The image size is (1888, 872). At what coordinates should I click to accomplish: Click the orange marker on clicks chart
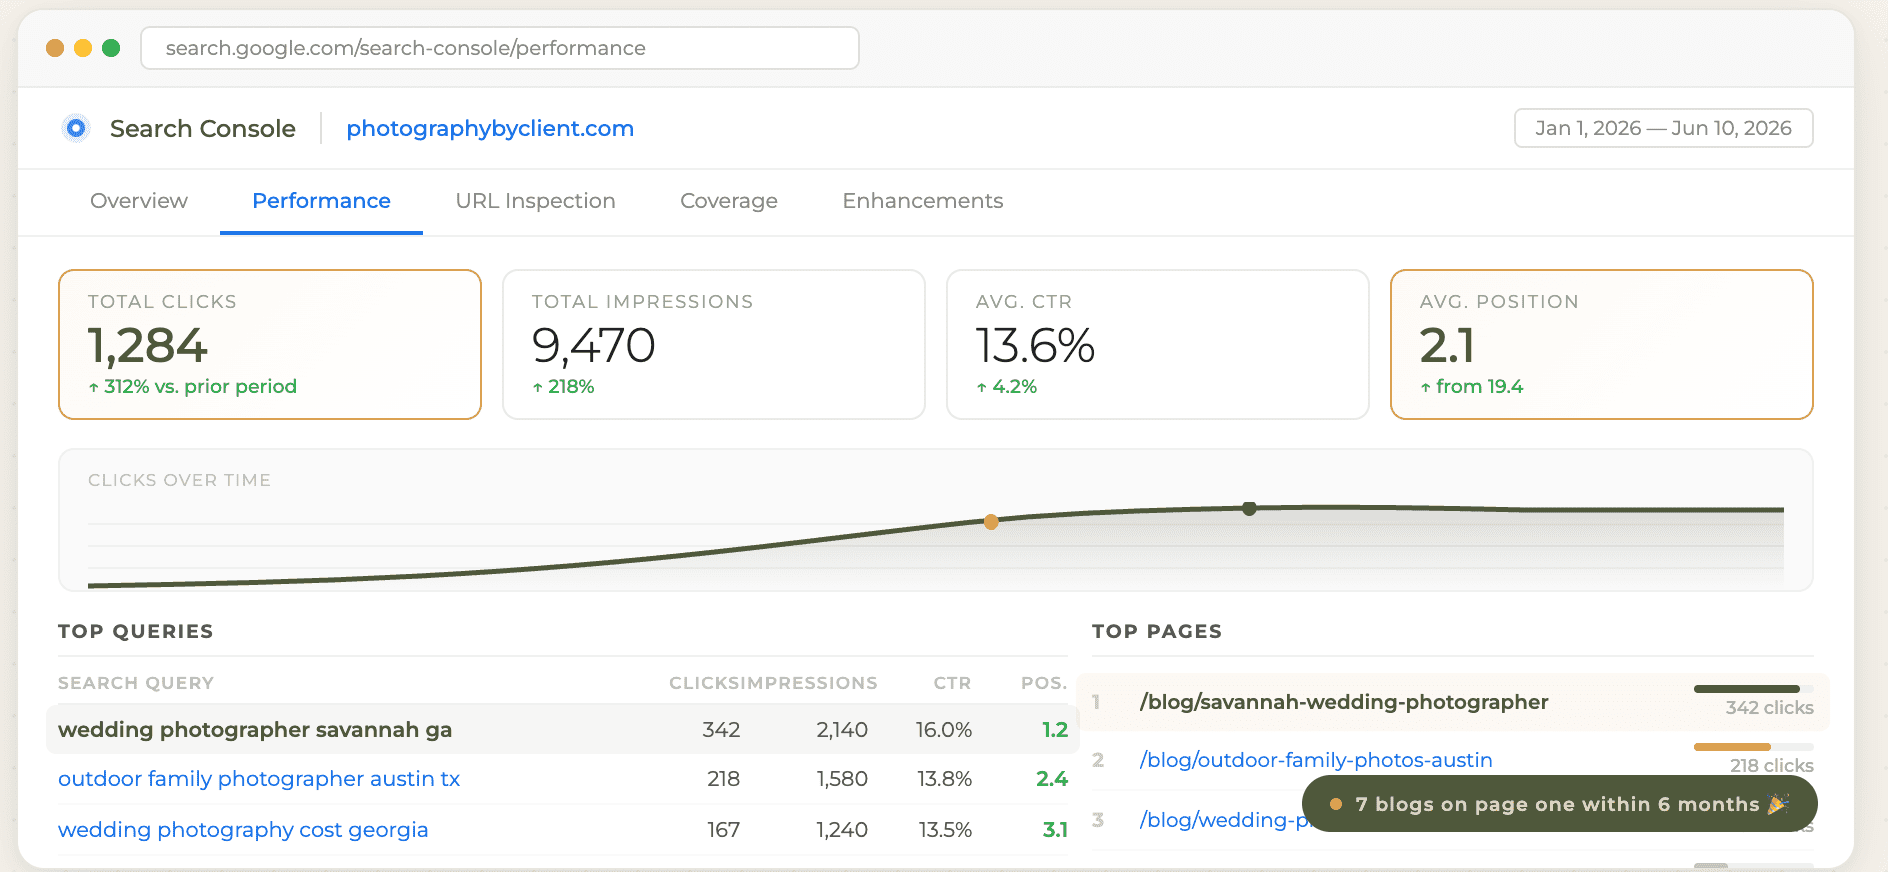(x=991, y=522)
